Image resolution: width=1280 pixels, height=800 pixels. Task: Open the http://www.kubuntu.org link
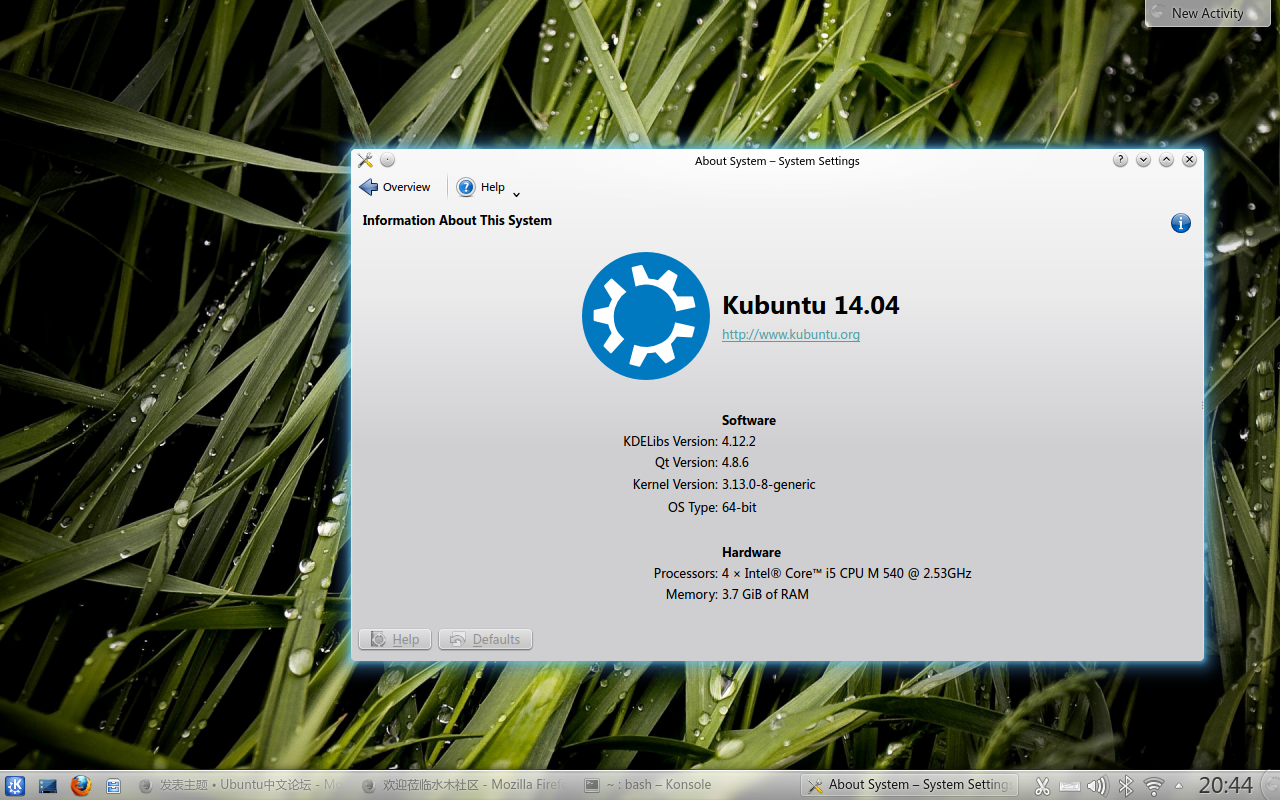(791, 335)
